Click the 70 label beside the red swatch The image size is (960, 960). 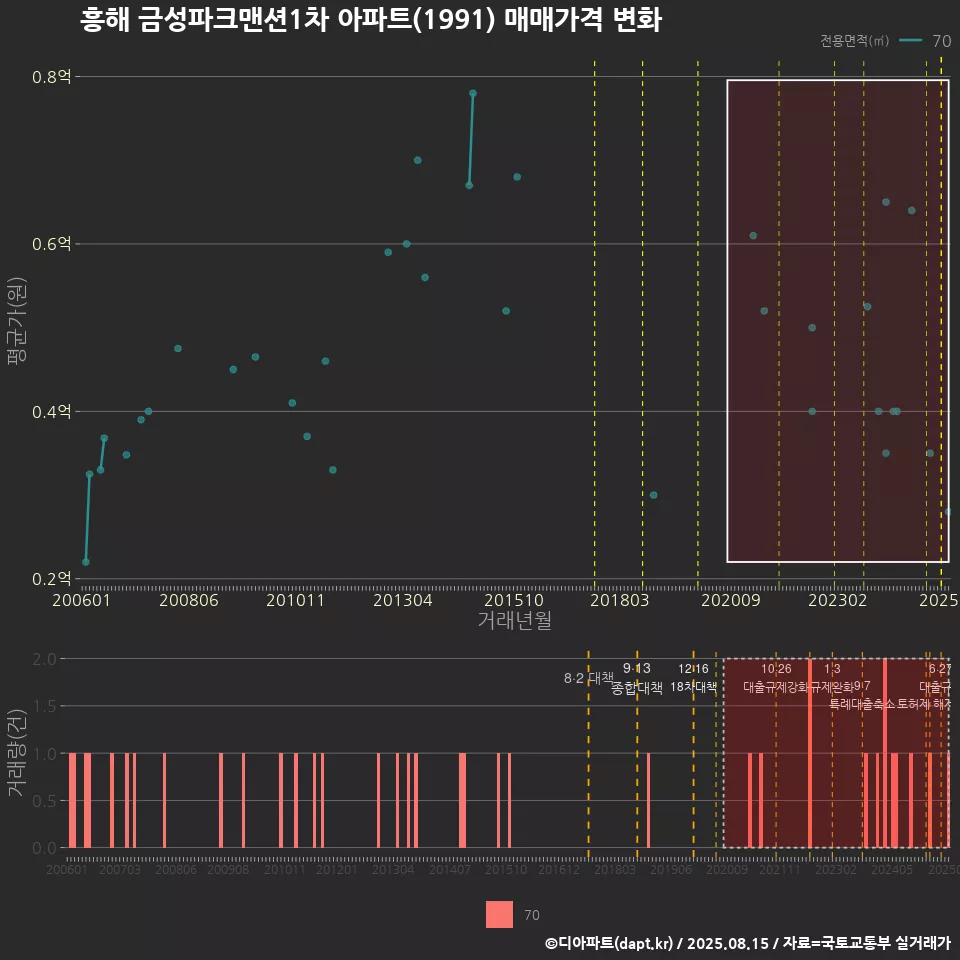tap(532, 915)
